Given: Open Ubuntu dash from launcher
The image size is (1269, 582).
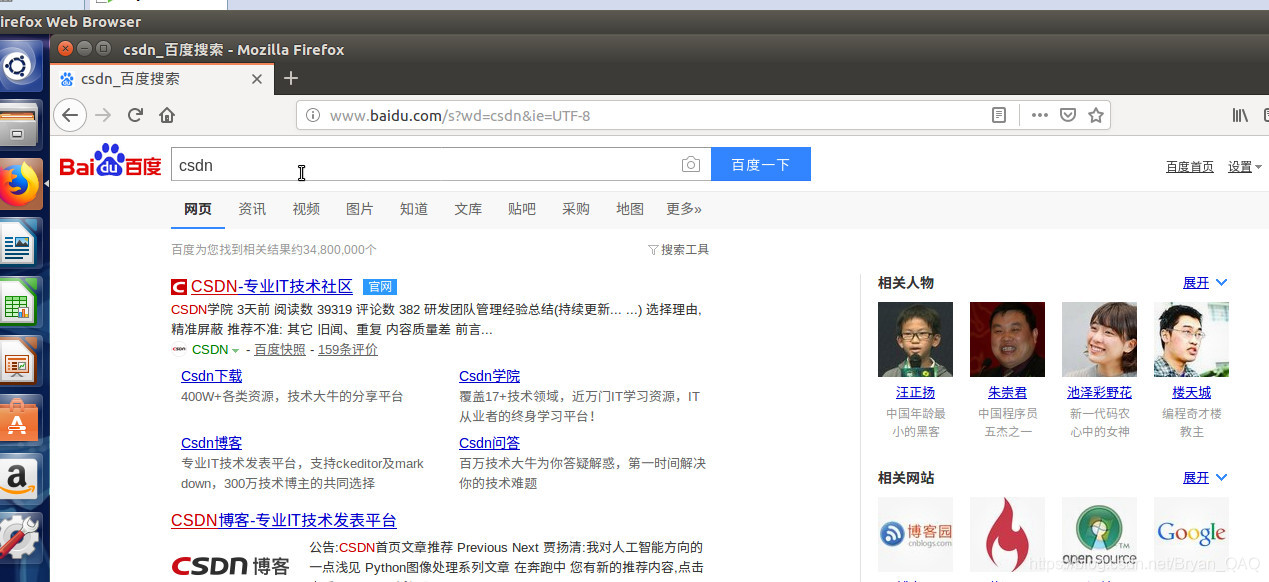Looking at the screenshot, I should 18,67.
